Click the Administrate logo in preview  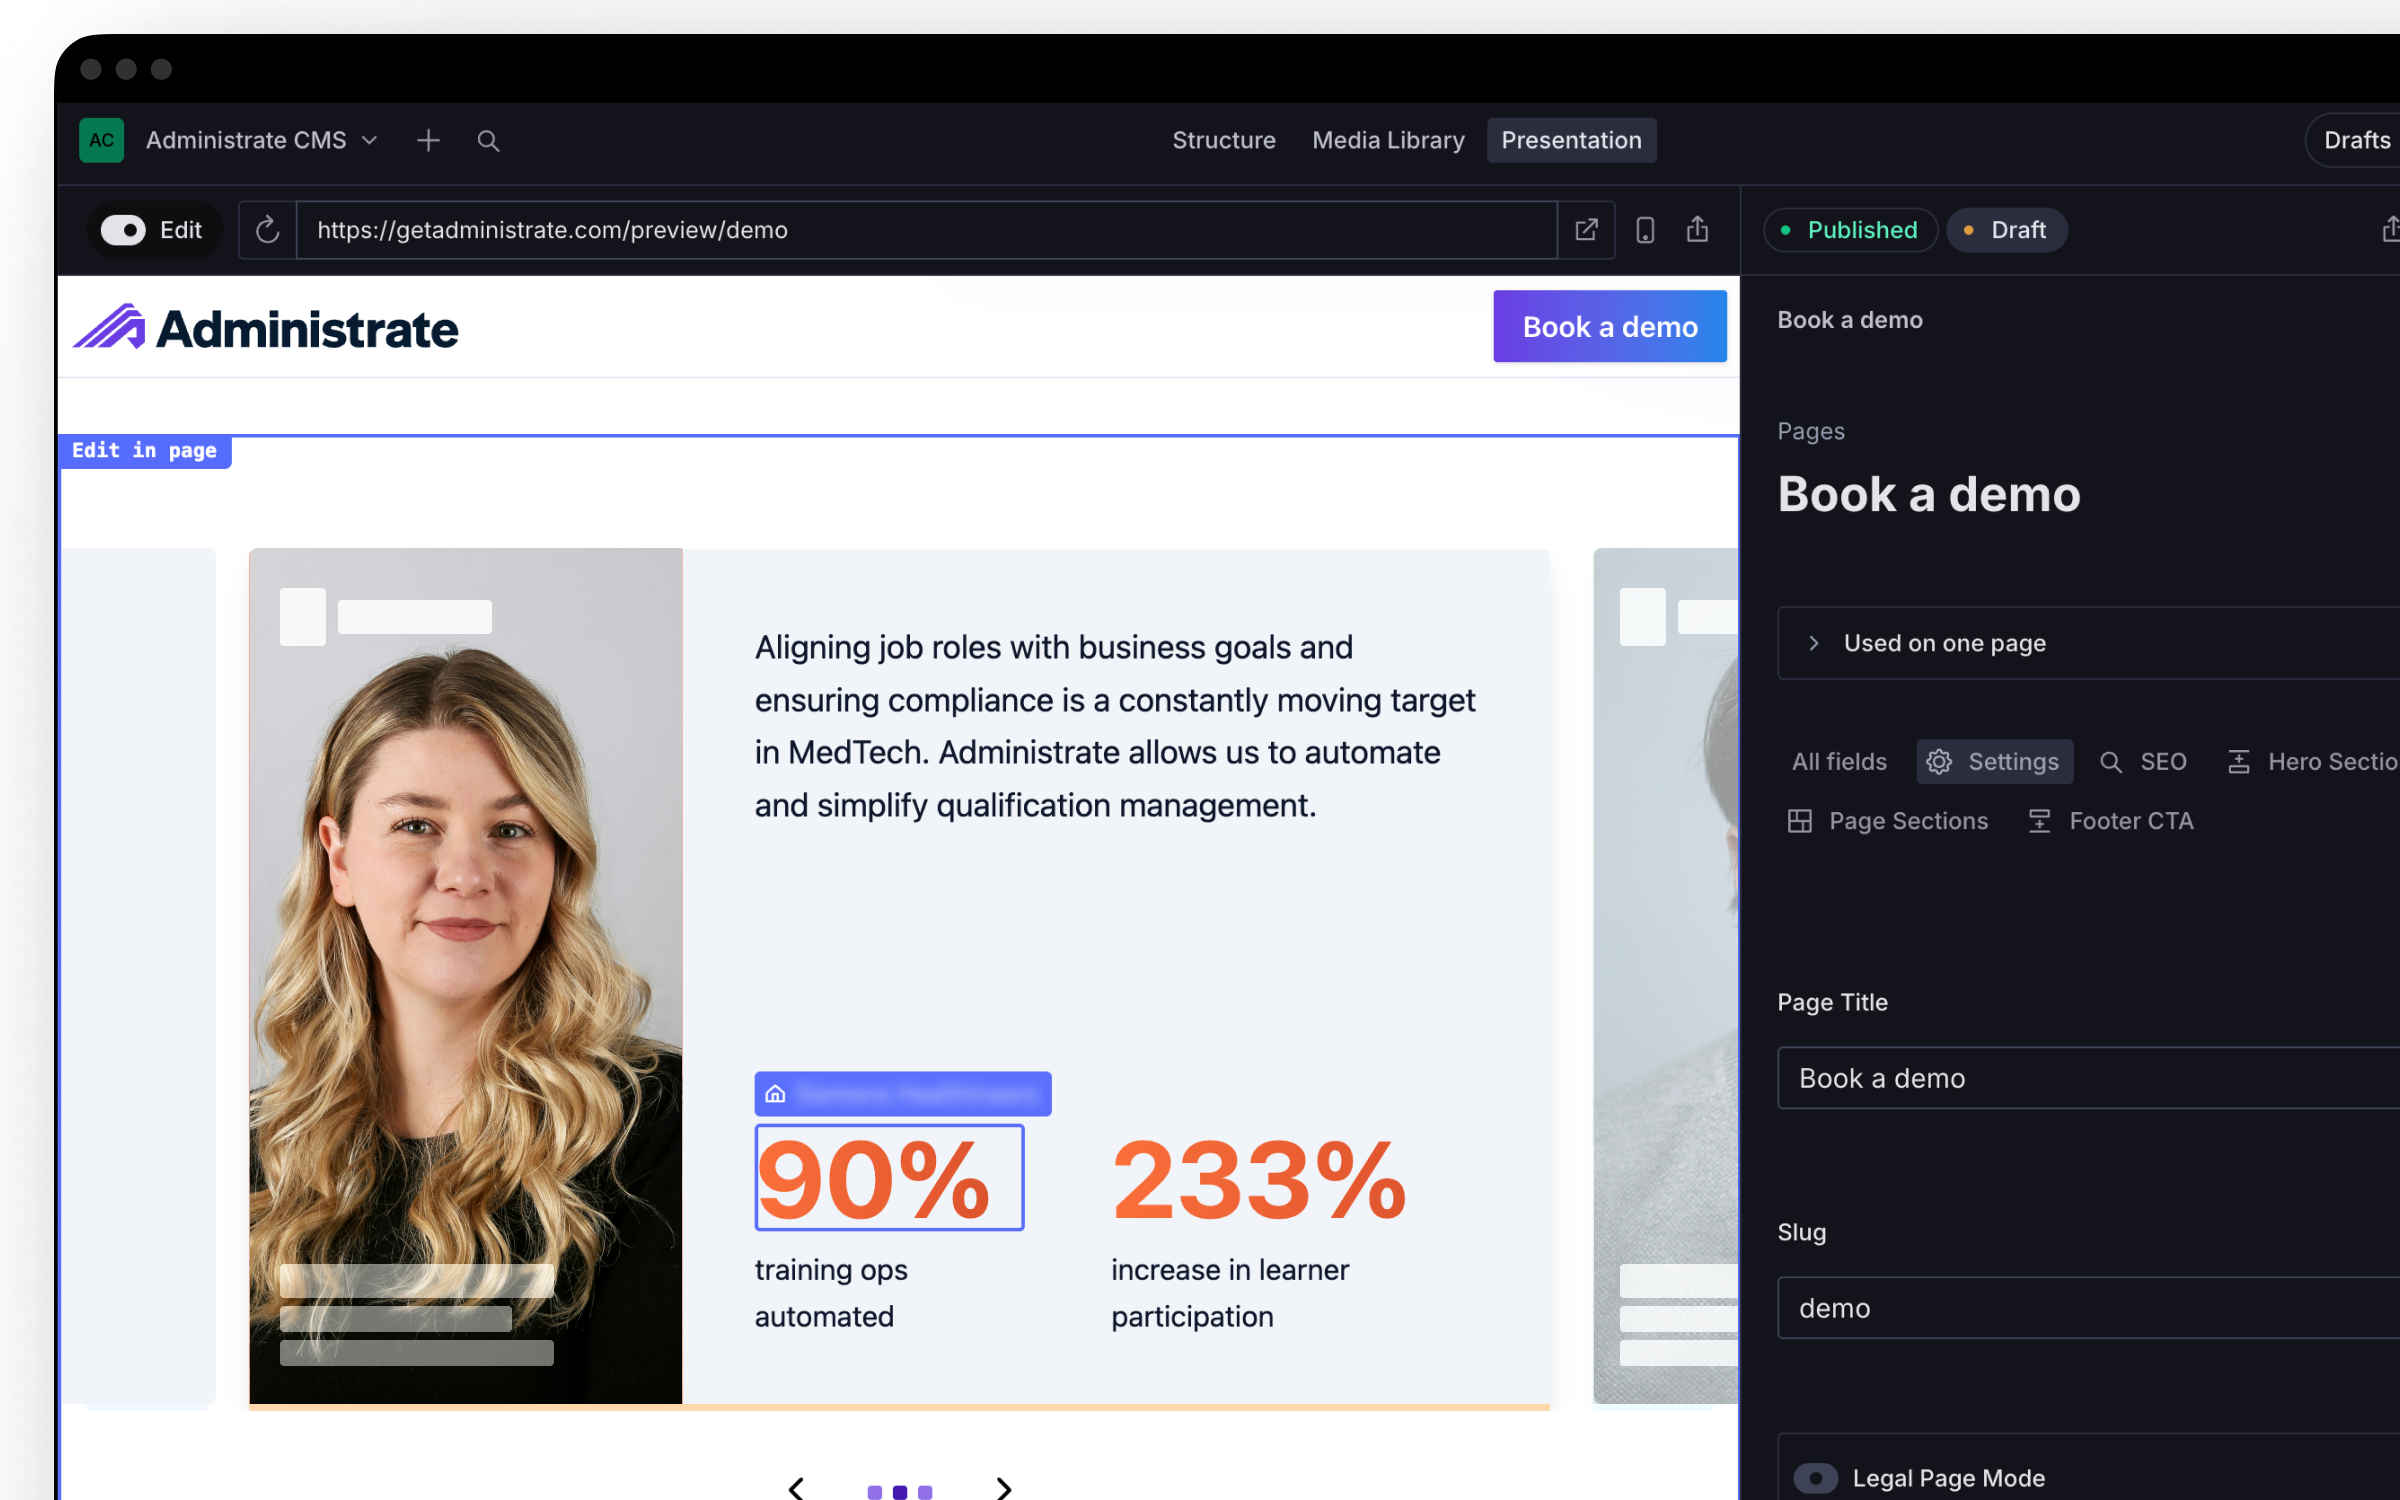[x=266, y=328]
